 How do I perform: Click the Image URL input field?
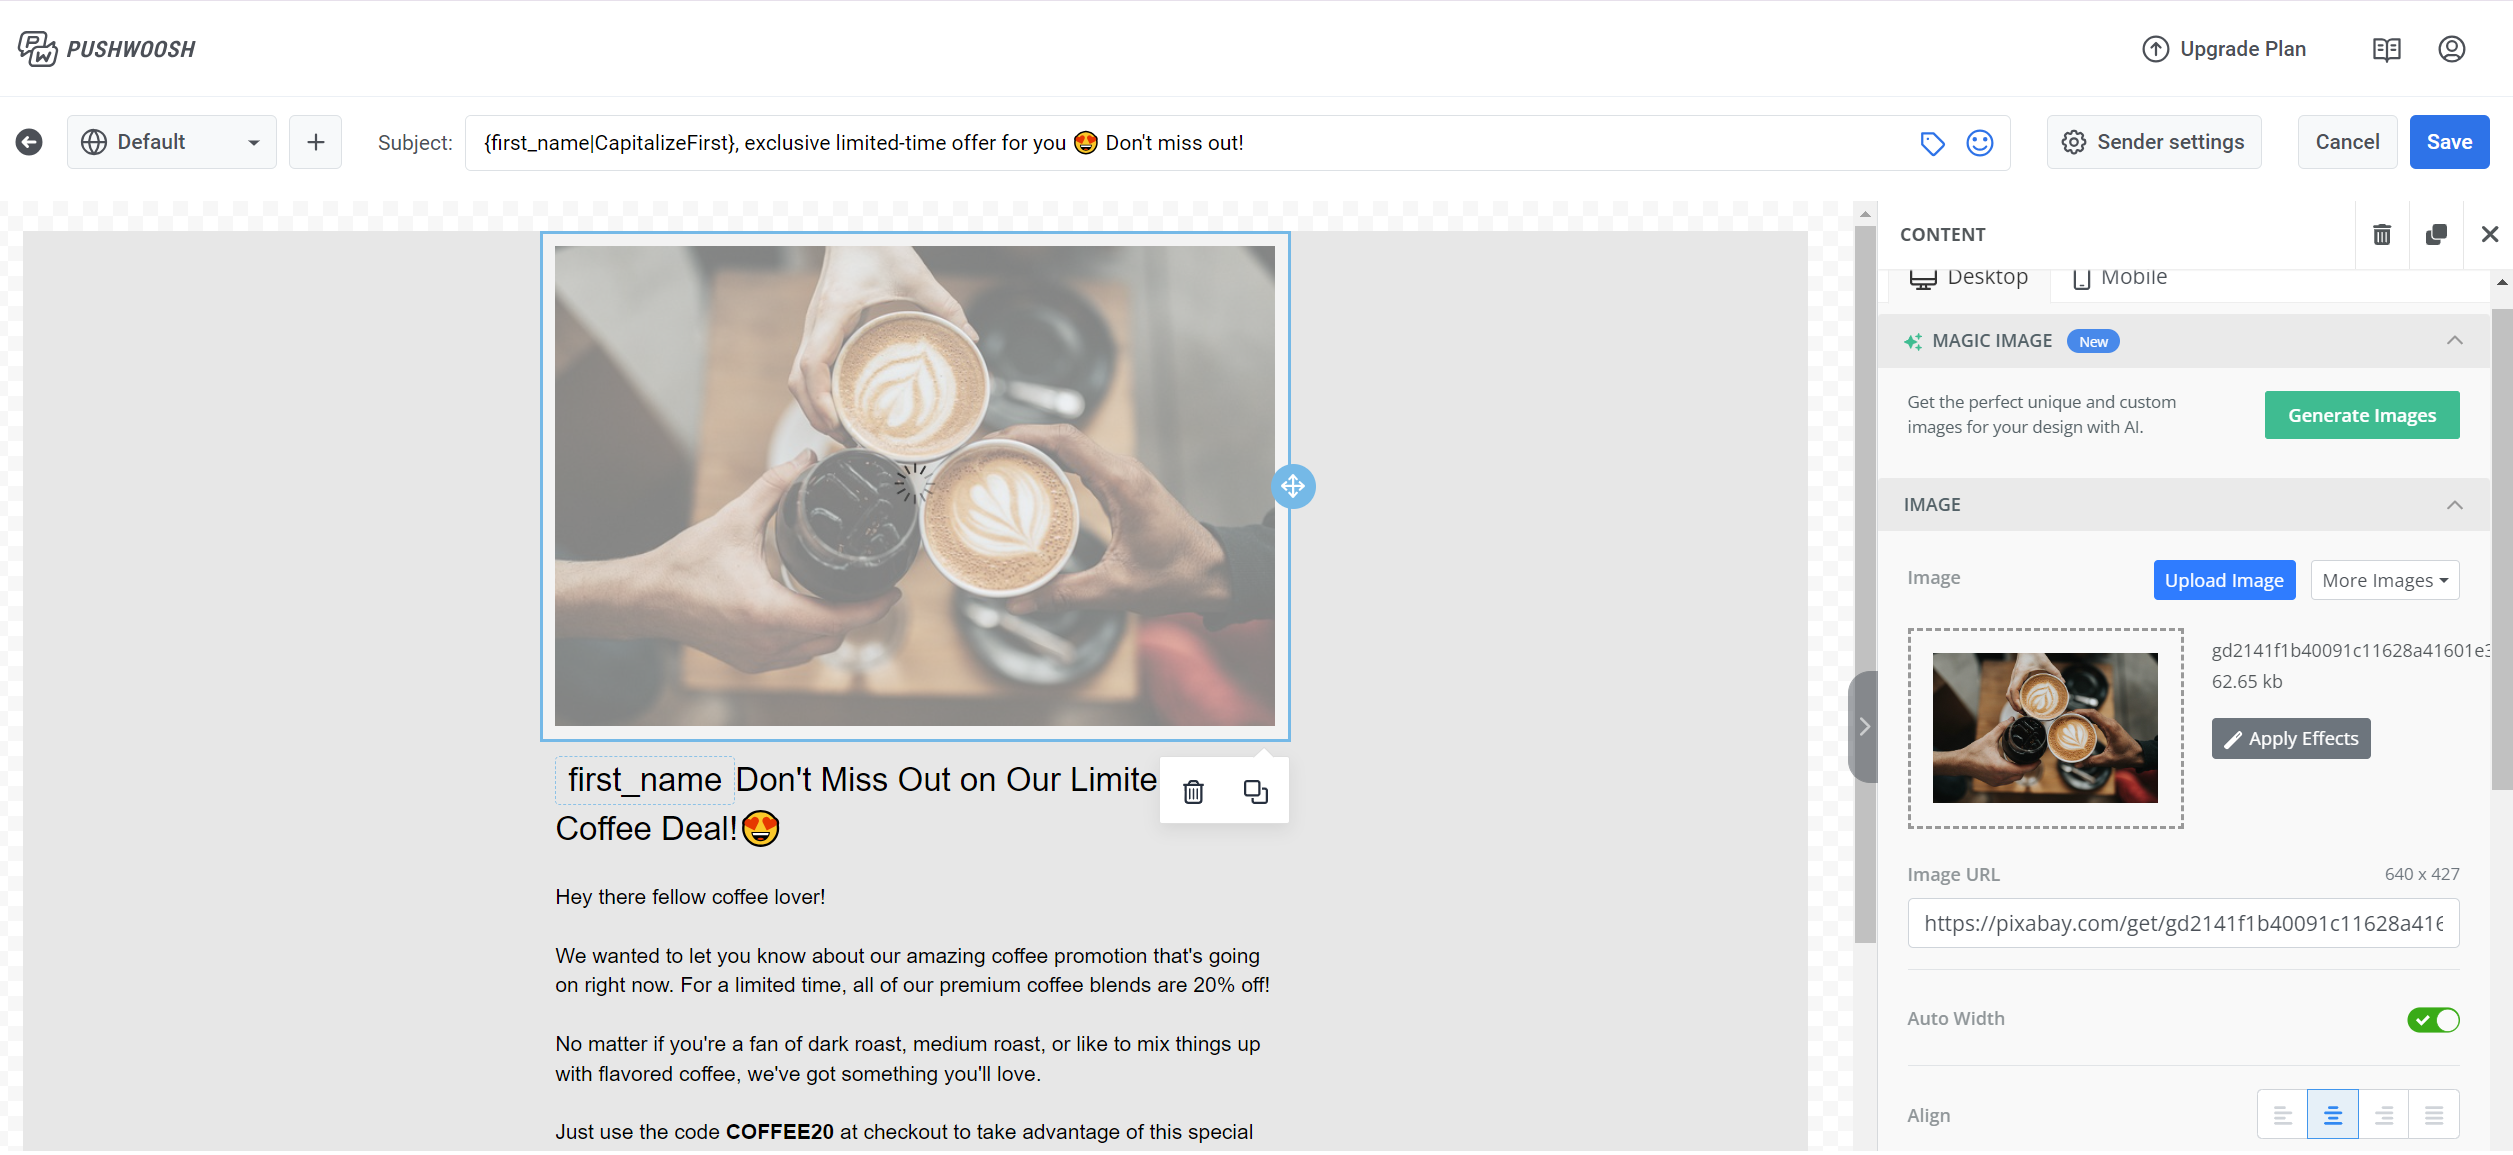[x=2182, y=923]
